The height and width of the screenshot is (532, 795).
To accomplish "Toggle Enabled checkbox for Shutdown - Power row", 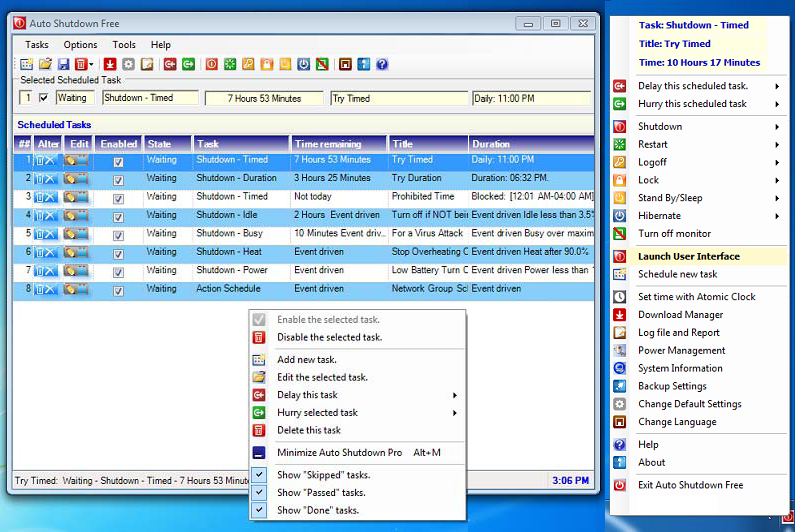I will point(118,272).
